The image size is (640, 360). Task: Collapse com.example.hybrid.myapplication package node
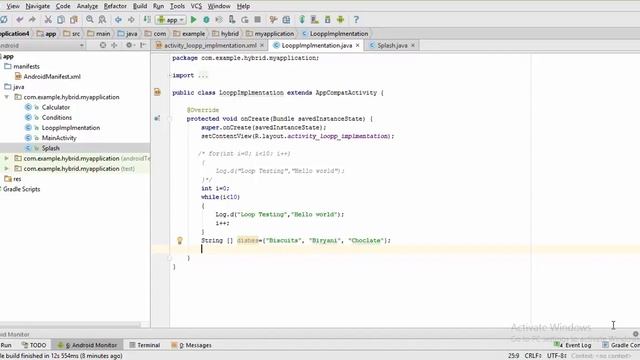coord(7,97)
